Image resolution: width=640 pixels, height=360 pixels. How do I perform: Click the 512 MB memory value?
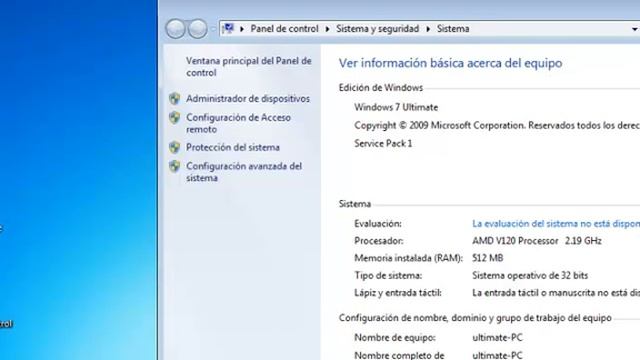pos(487,258)
